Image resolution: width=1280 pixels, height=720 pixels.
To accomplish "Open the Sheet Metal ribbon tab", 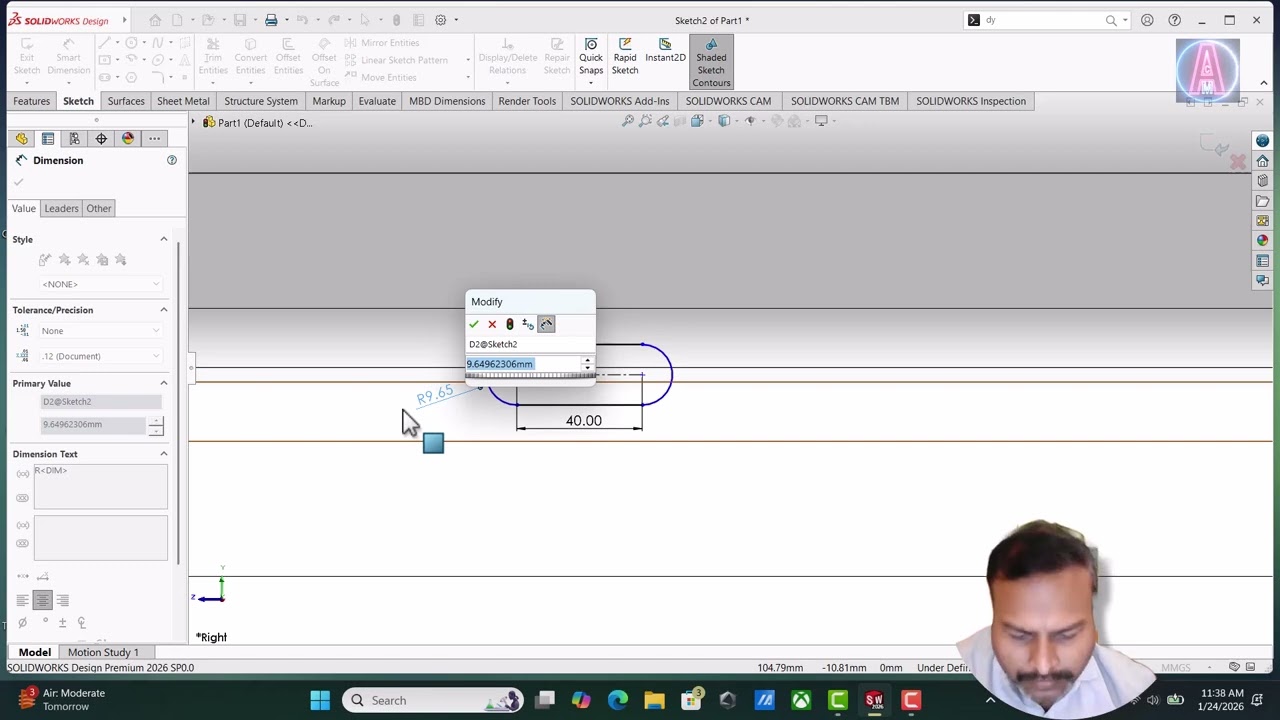I will (183, 101).
